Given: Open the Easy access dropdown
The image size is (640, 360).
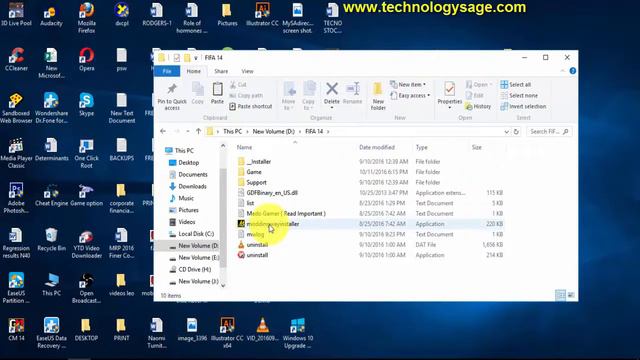Looking at the screenshot, I should (x=410, y=96).
